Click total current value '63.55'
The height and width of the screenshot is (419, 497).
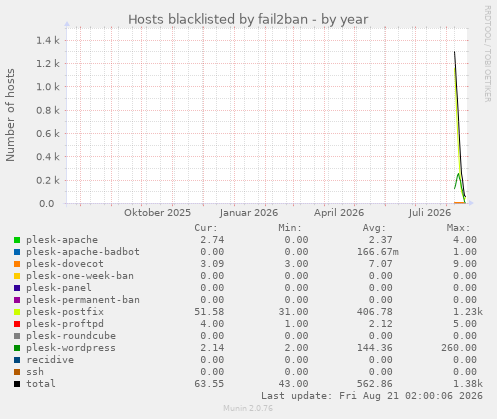tap(209, 384)
